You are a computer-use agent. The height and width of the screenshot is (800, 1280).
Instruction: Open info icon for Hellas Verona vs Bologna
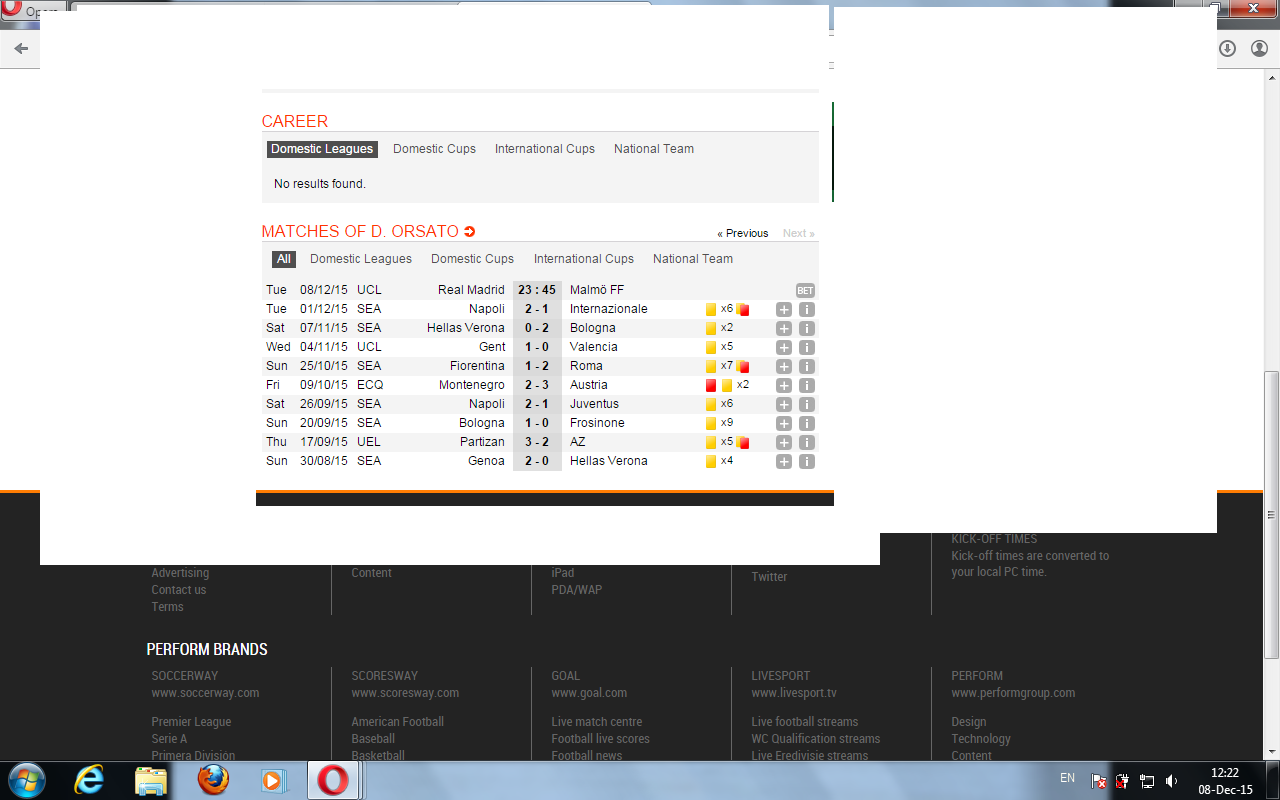pos(807,329)
